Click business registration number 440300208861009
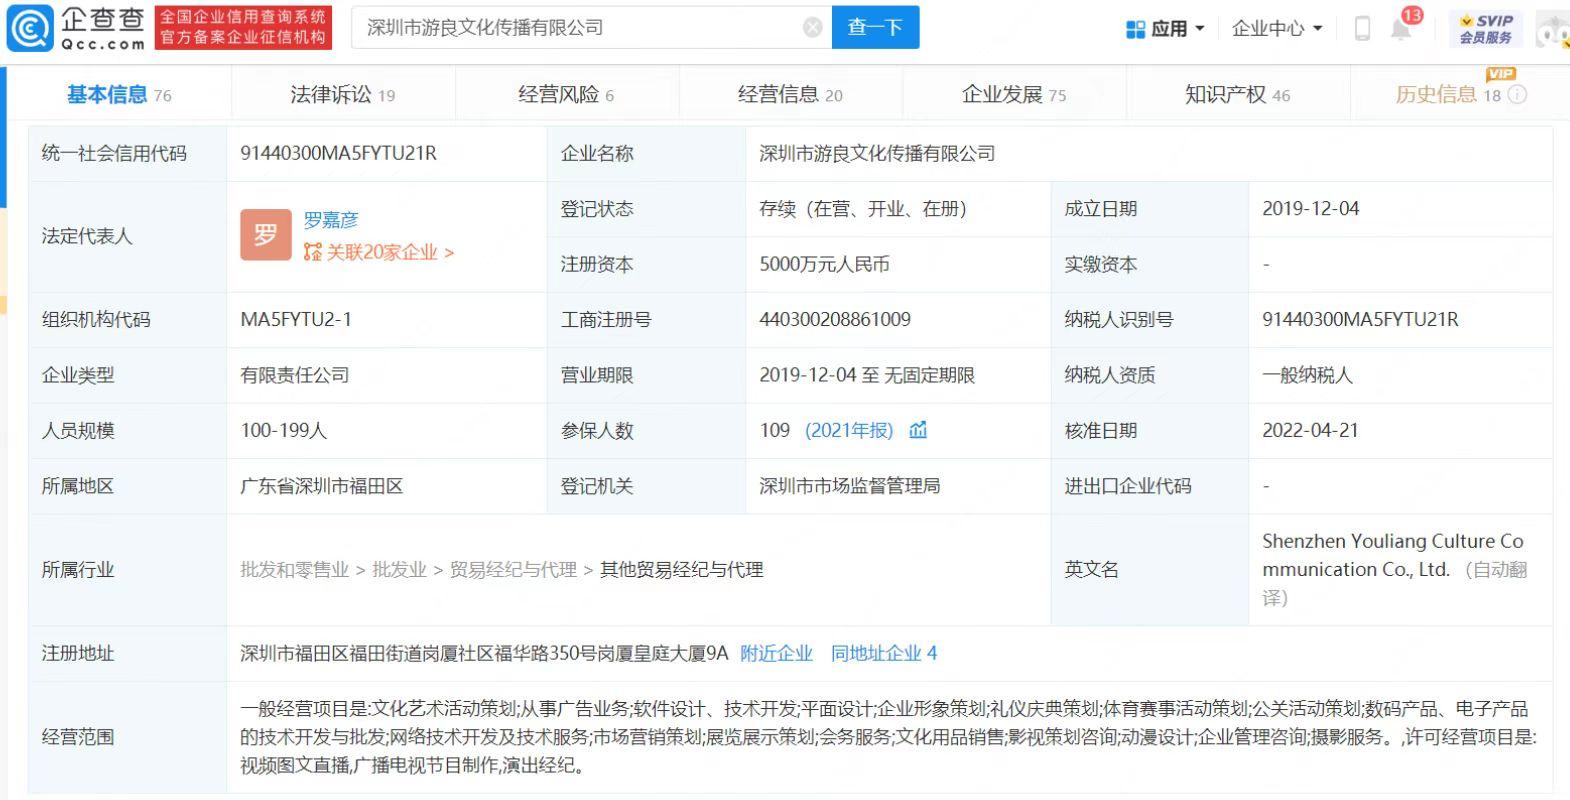Screen dimensions: 1570x800 pos(835,320)
